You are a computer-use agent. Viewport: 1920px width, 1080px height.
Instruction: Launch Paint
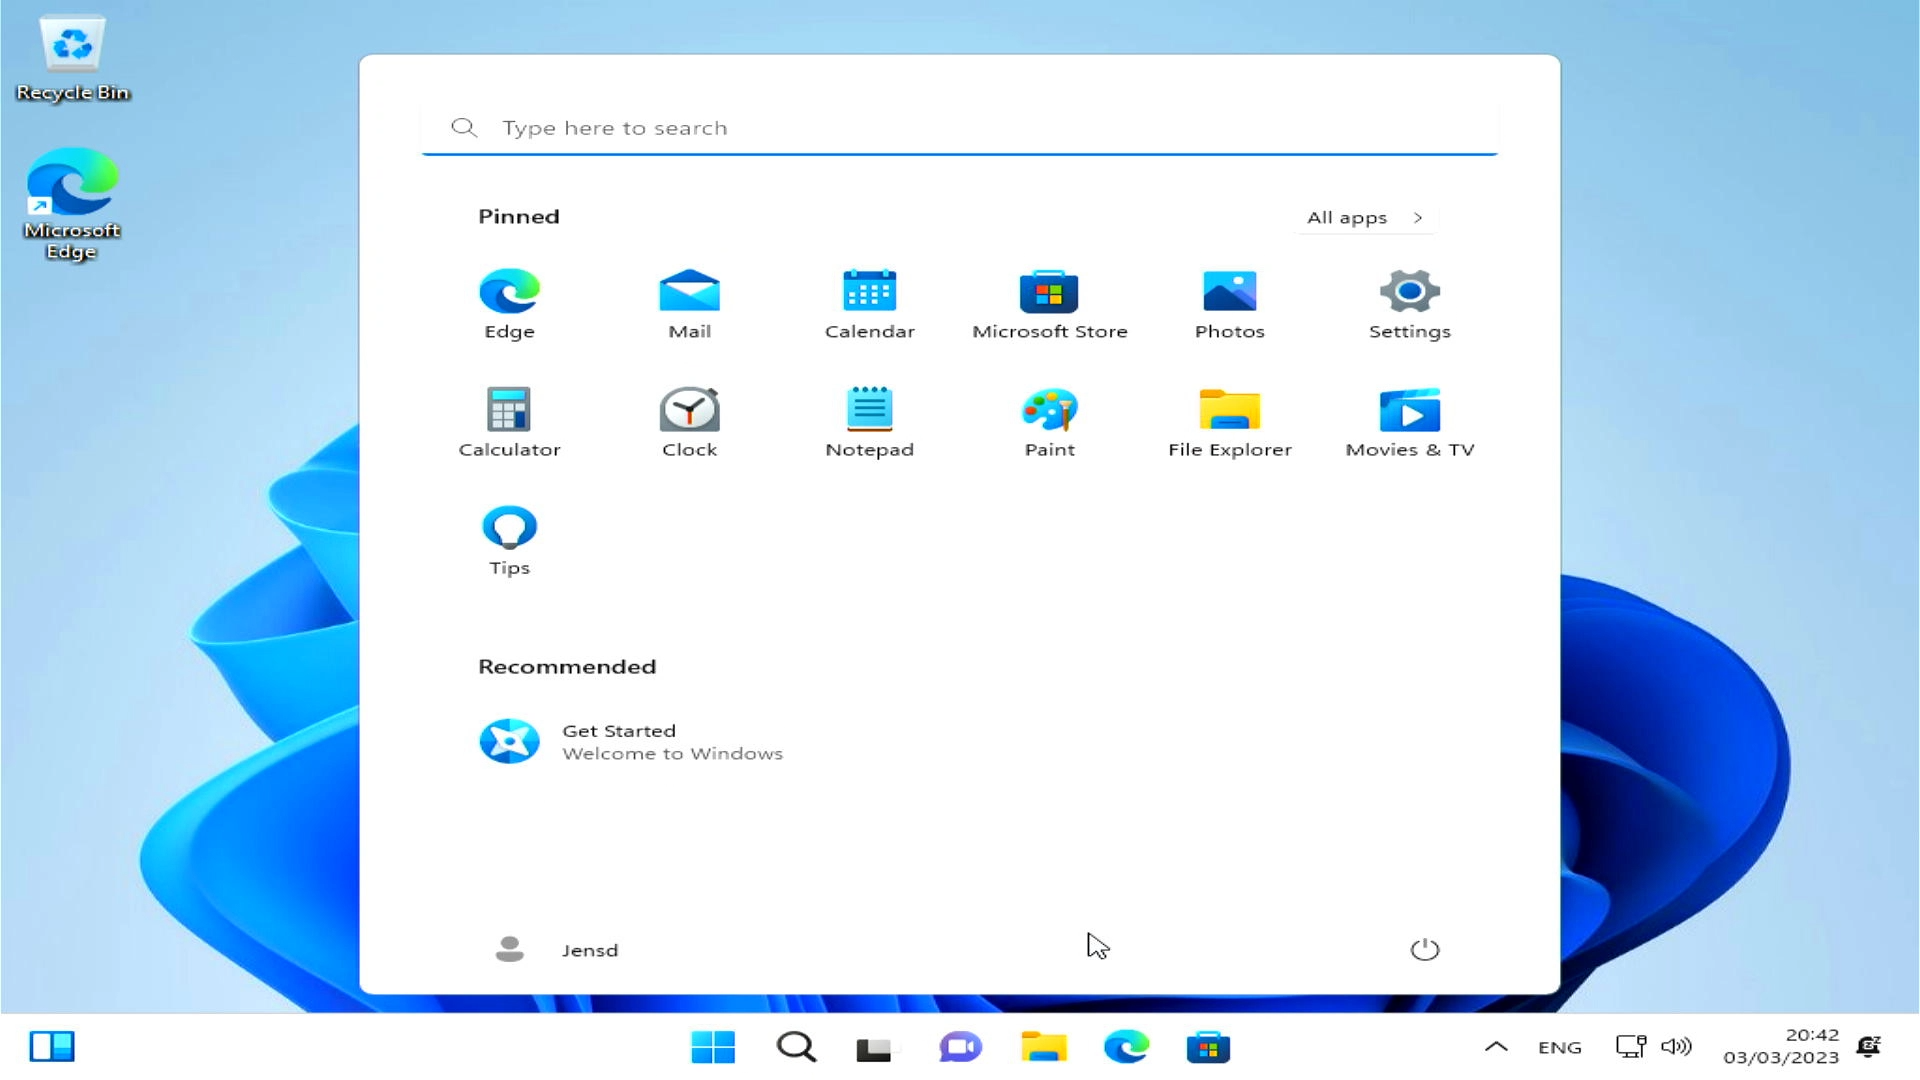point(1049,418)
